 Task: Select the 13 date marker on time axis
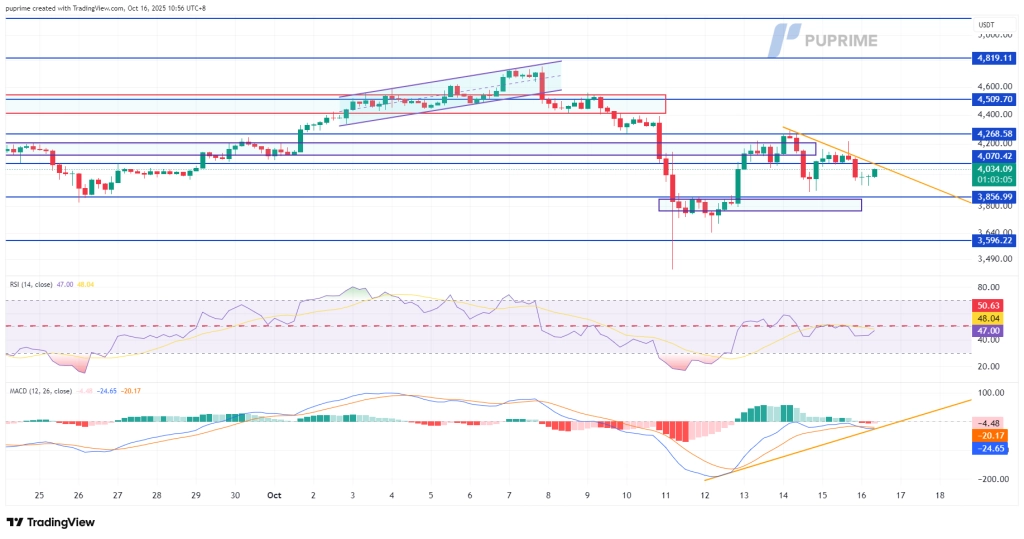743,495
